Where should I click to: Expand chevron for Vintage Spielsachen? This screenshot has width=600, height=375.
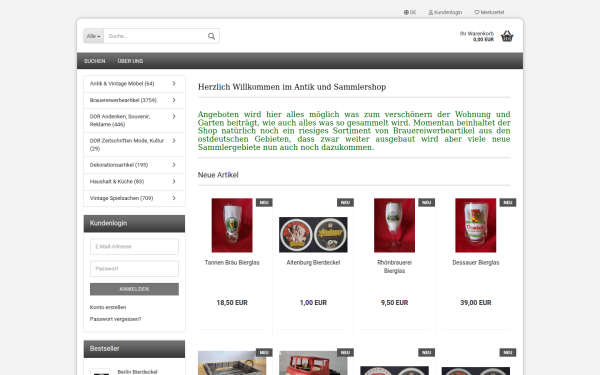174,198
